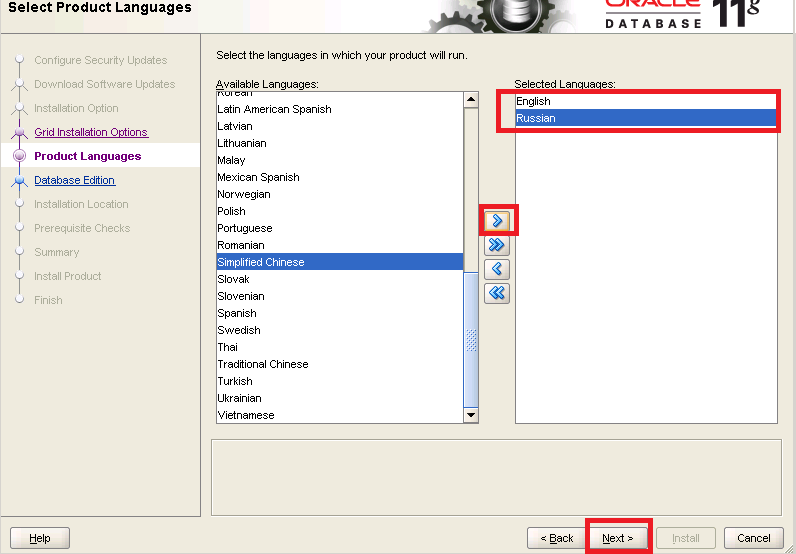This screenshot has width=796, height=554.
Task: Select Latvian in Available Languages
Action: coord(340,126)
